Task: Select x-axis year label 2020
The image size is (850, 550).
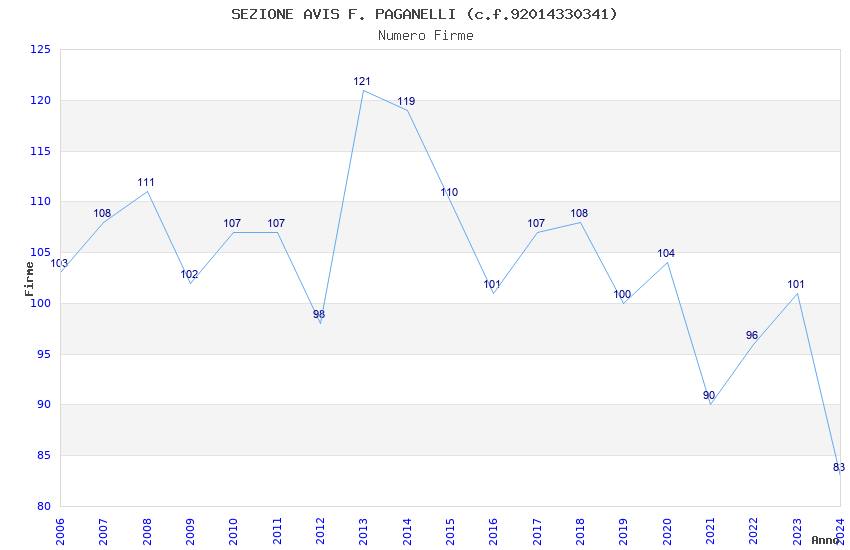Action: (667, 531)
